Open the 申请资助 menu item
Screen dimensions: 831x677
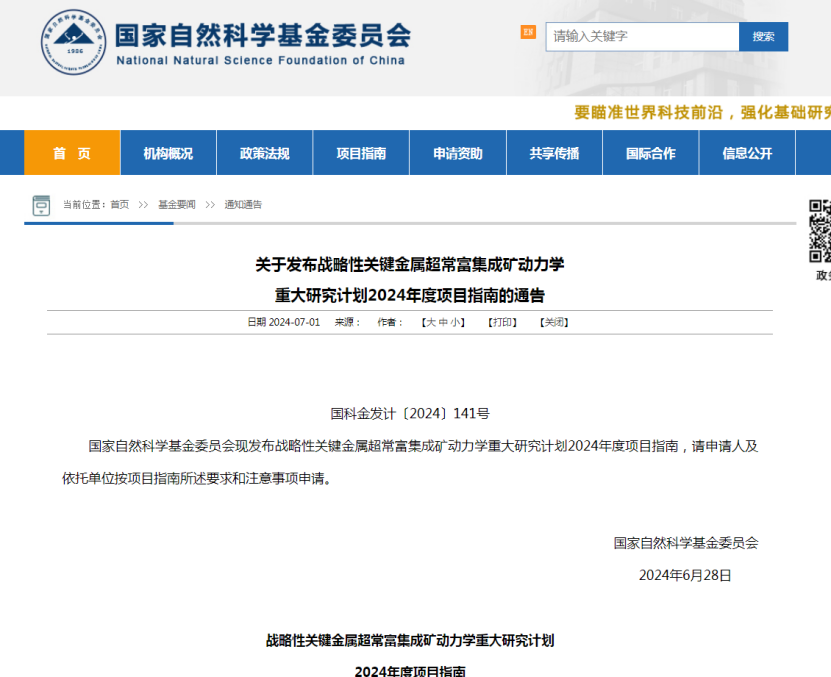click(457, 153)
